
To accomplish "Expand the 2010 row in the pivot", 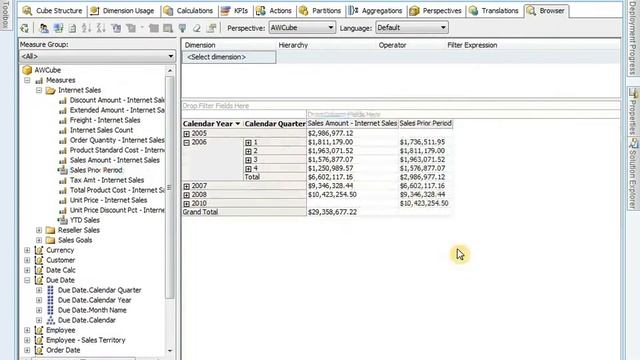I will point(187,204).
